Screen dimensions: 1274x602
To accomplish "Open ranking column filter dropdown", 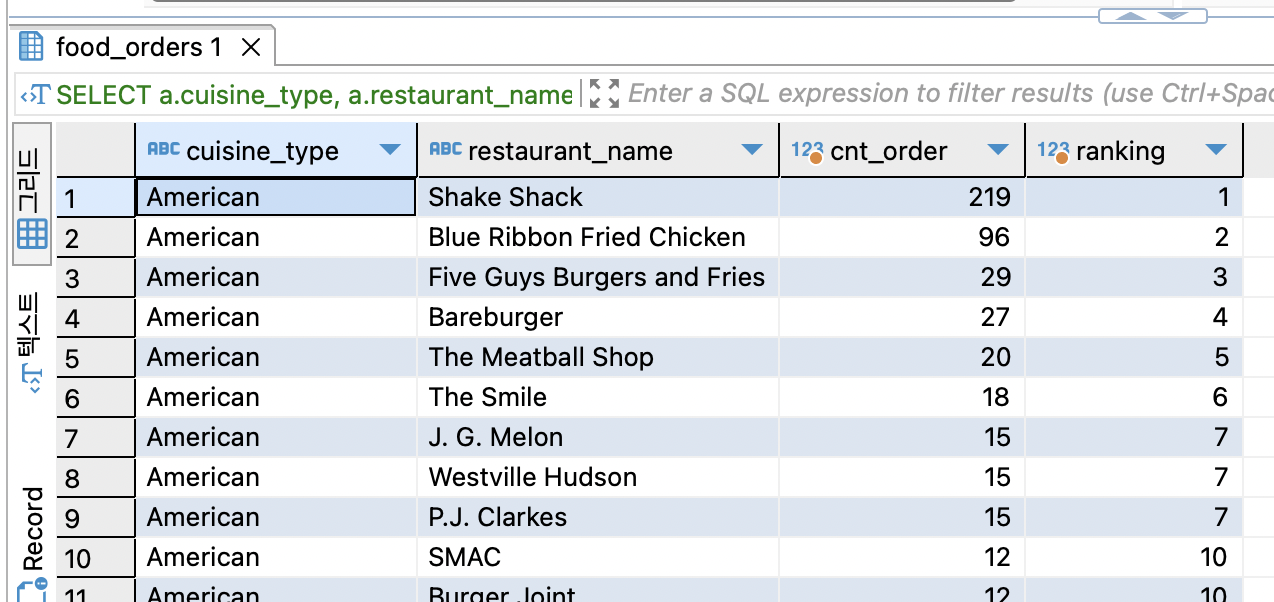I will [x=1216, y=150].
